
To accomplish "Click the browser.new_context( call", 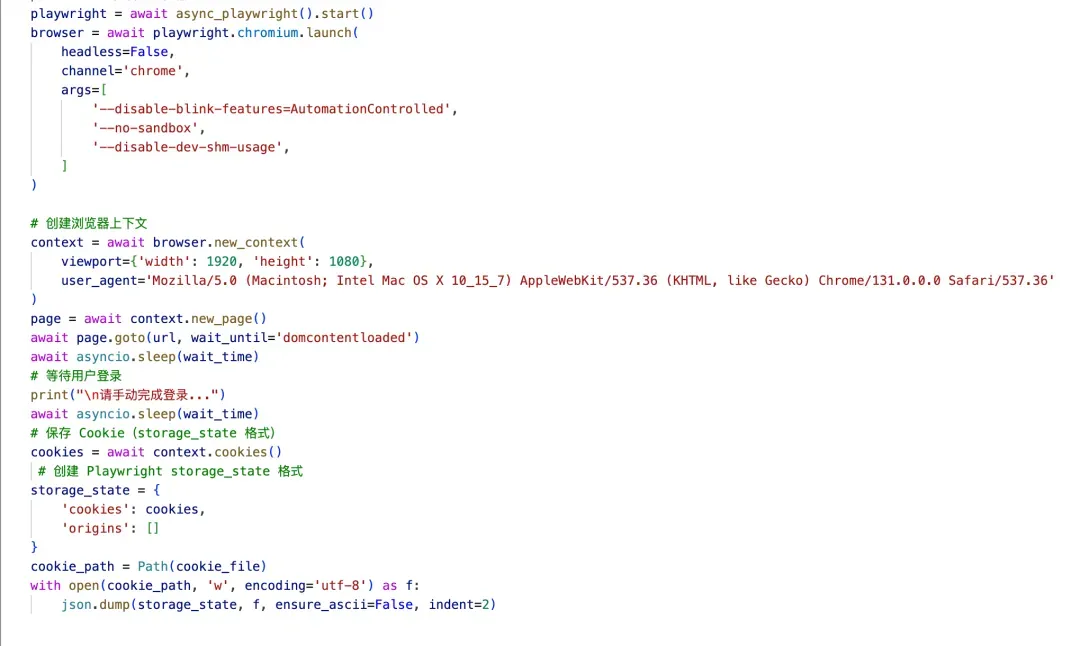I will tap(229, 242).
